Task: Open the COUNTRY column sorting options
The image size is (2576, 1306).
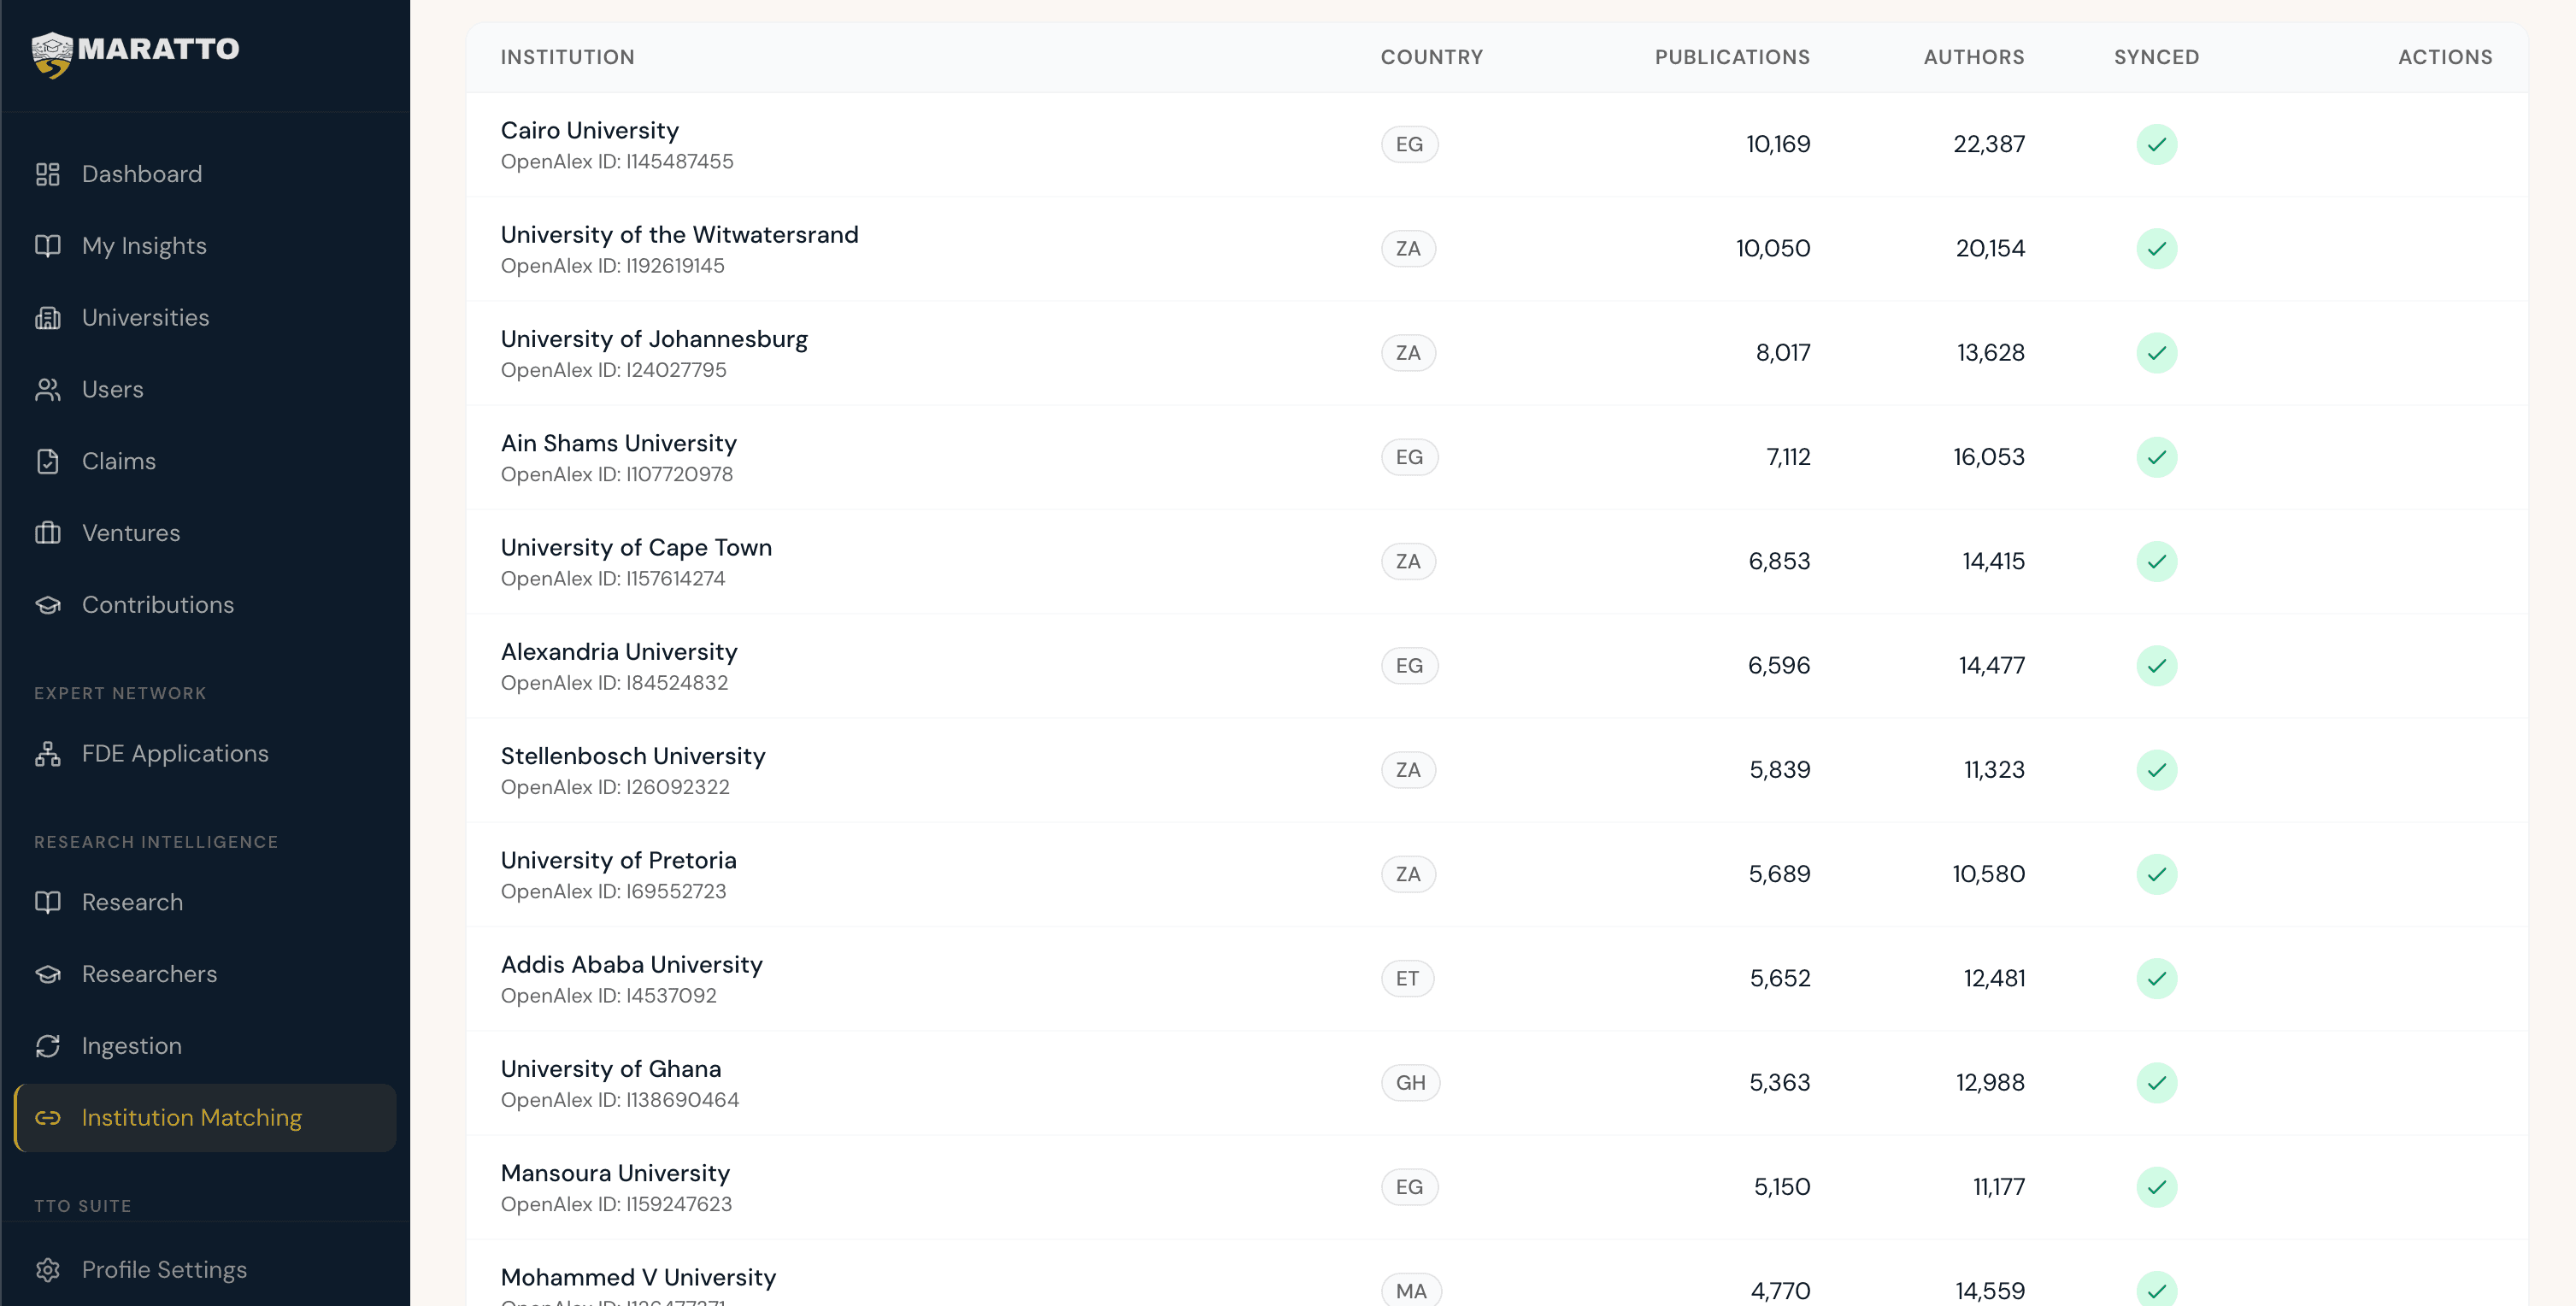Action: (x=1432, y=57)
